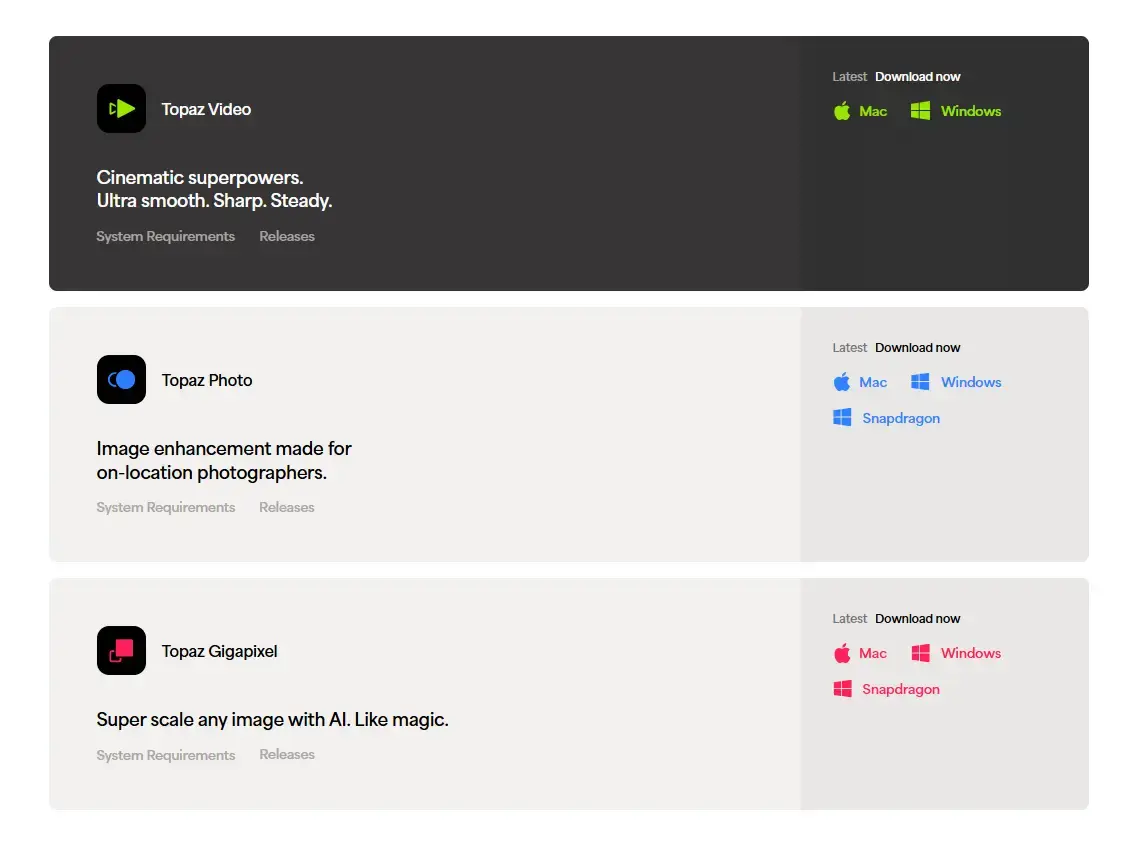Click the Topaz Gigapixel product title
This screenshot has height=841, width=1124.
(x=219, y=651)
